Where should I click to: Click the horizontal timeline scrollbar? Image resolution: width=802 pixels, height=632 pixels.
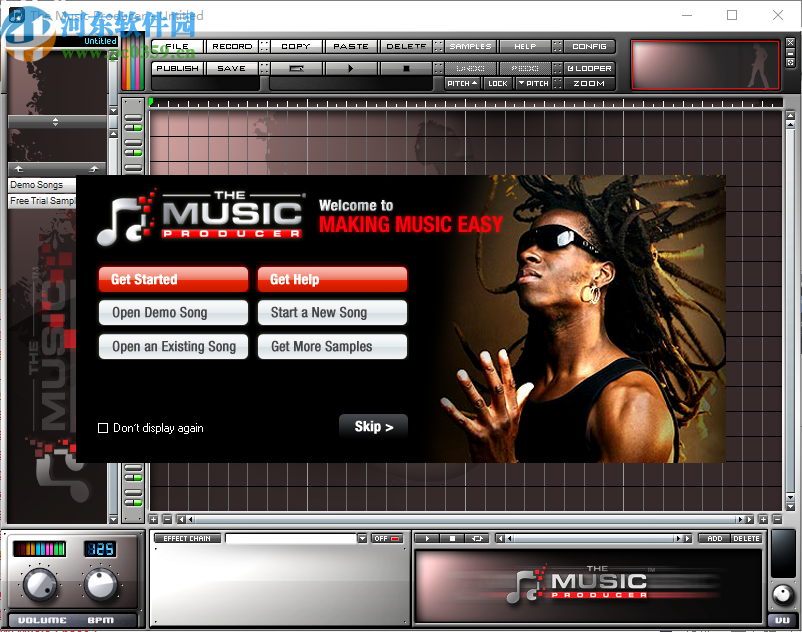(450, 519)
